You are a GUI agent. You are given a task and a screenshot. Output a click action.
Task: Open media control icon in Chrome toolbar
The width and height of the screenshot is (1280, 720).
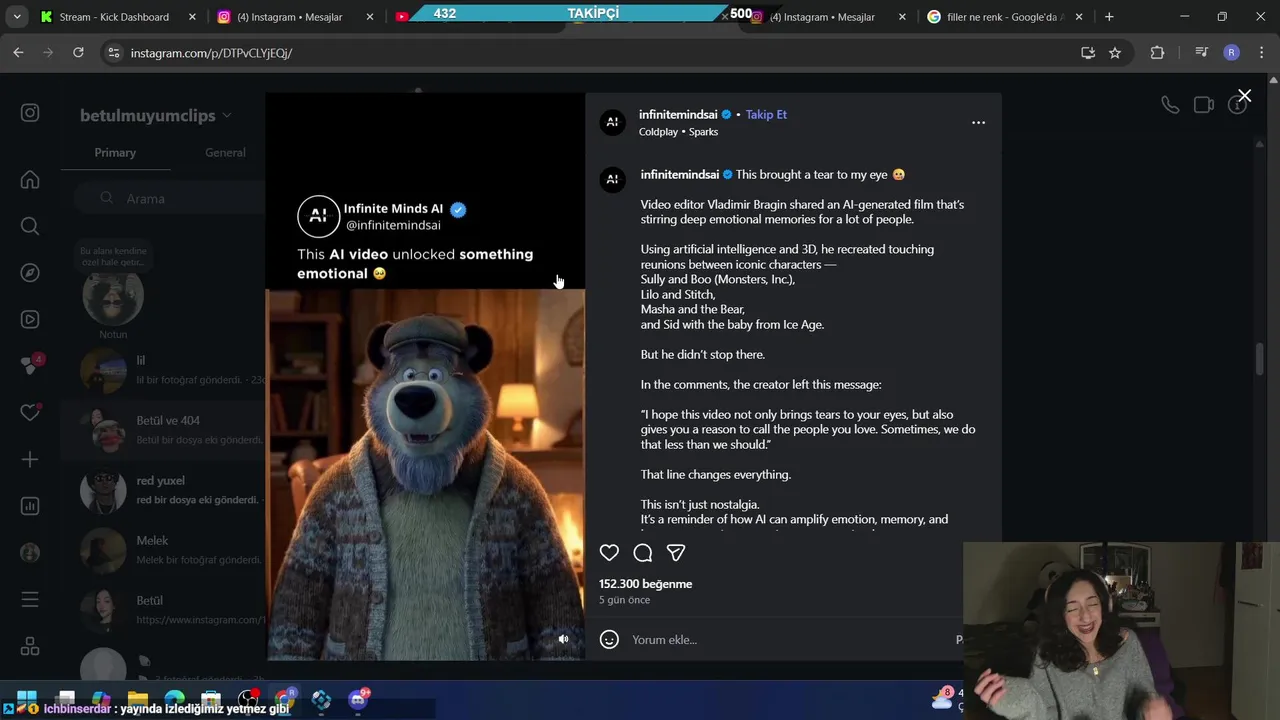(1201, 53)
